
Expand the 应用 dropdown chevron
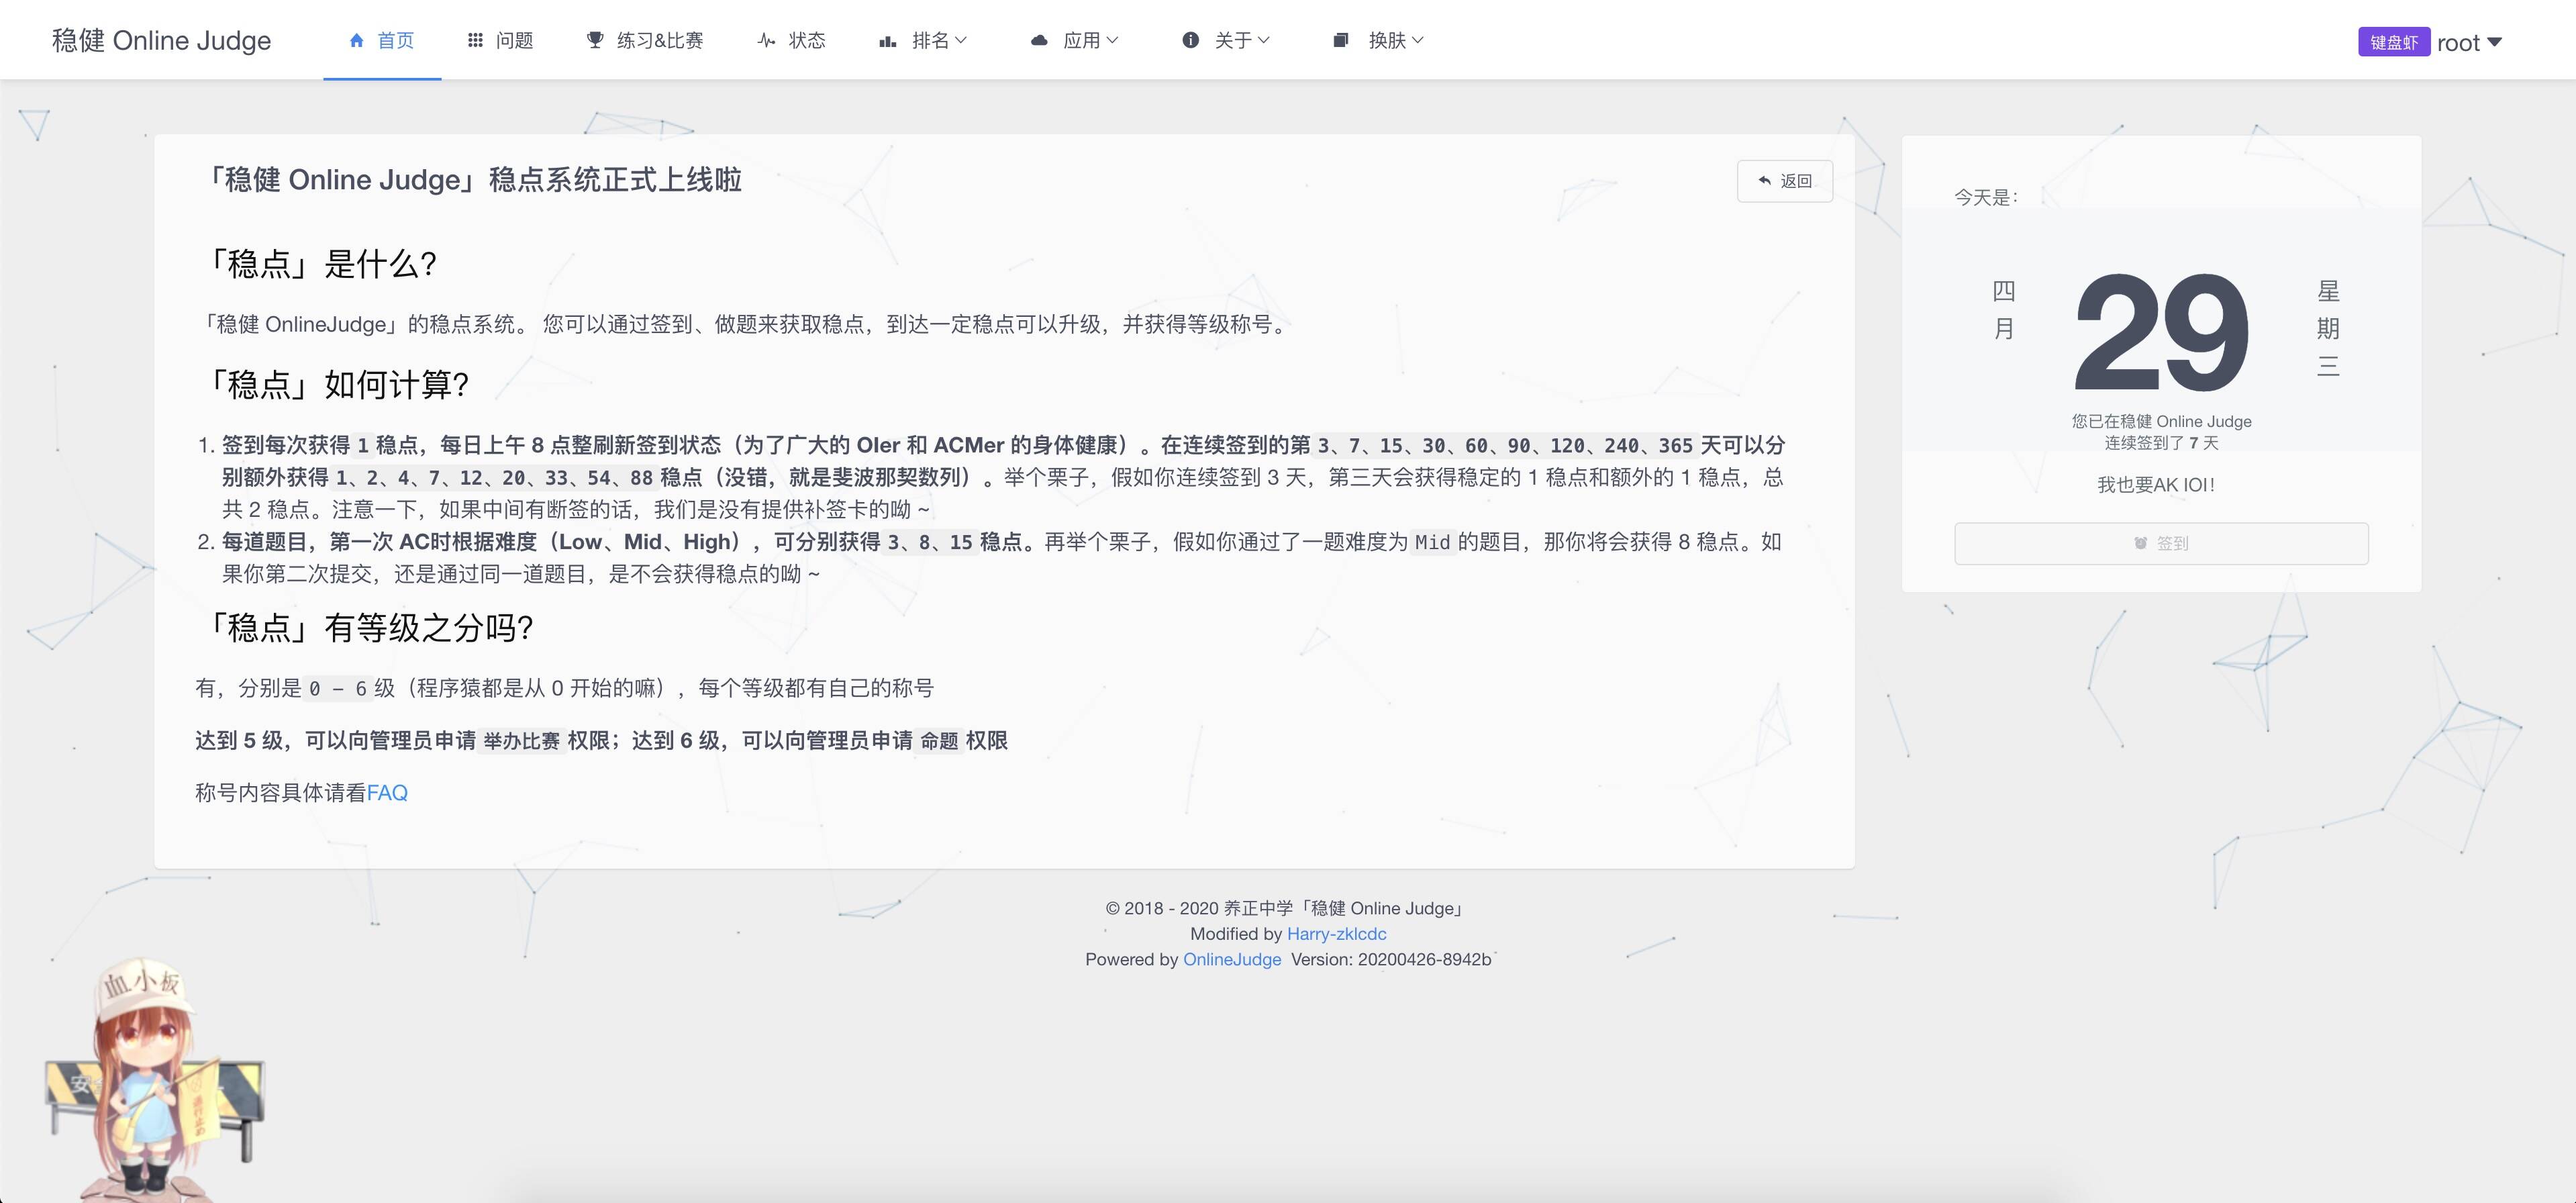(1113, 40)
